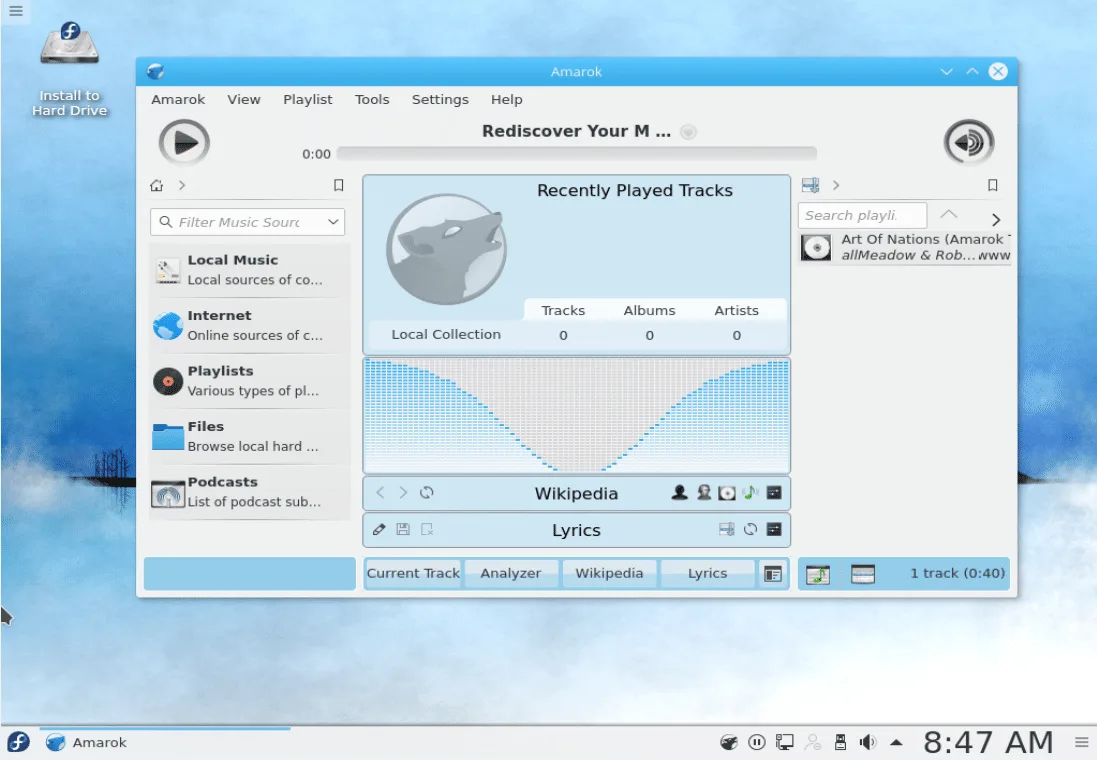1097x760 pixels.
Task: Open the Playlist menu
Action: 307,99
